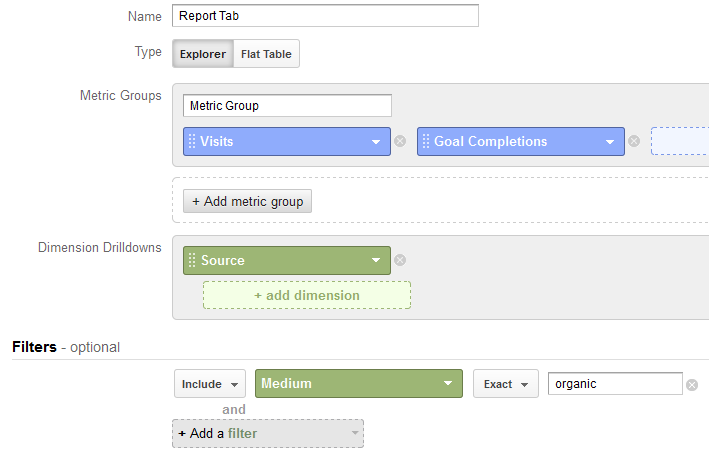Click the Add metric group button

(248, 201)
